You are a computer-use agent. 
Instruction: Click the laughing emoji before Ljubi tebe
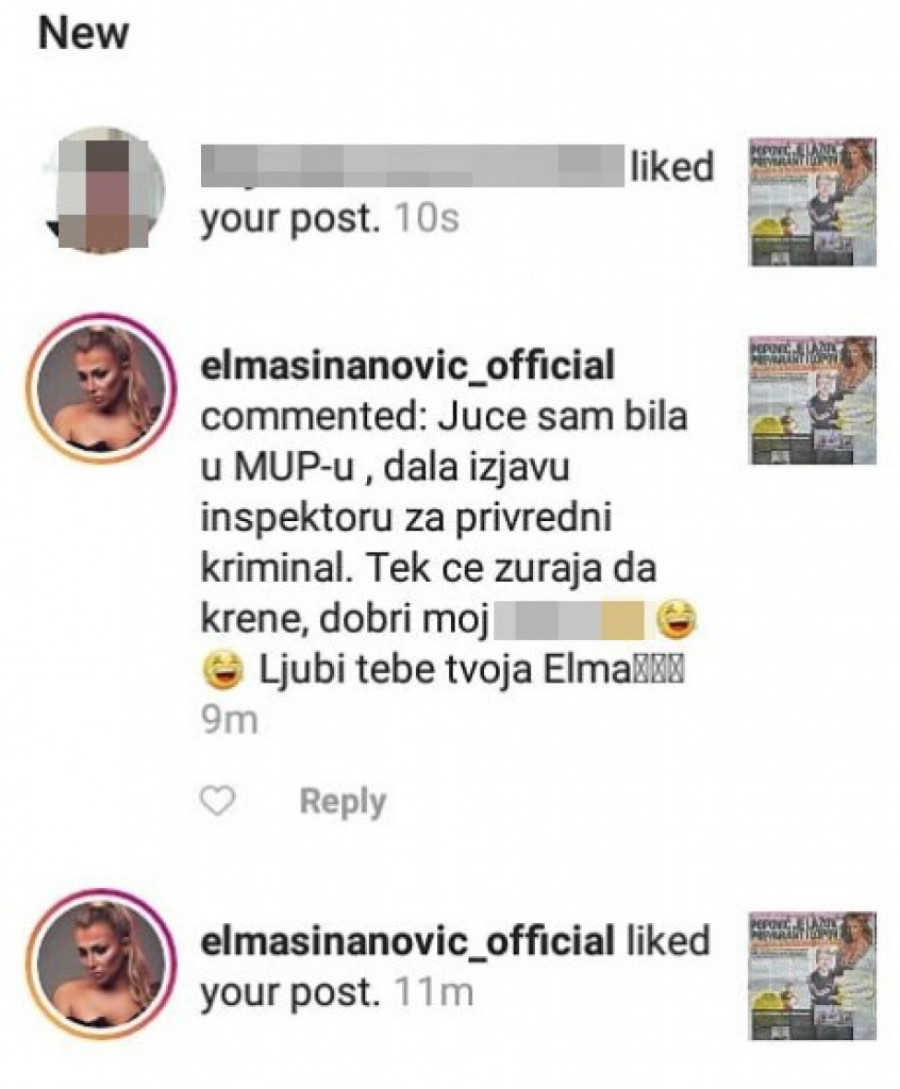tap(223, 670)
